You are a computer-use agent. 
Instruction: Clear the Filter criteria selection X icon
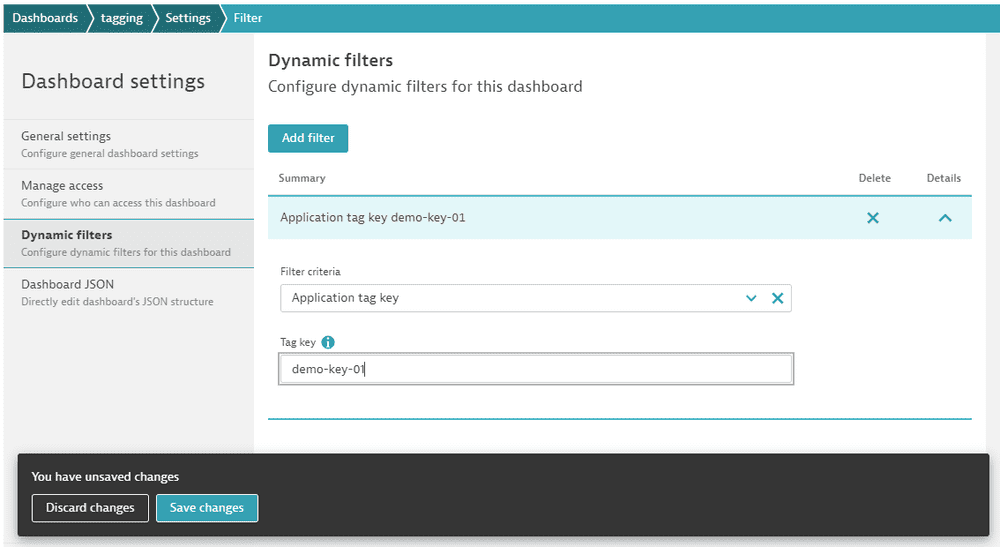pyautogui.click(x=777, y=298)
